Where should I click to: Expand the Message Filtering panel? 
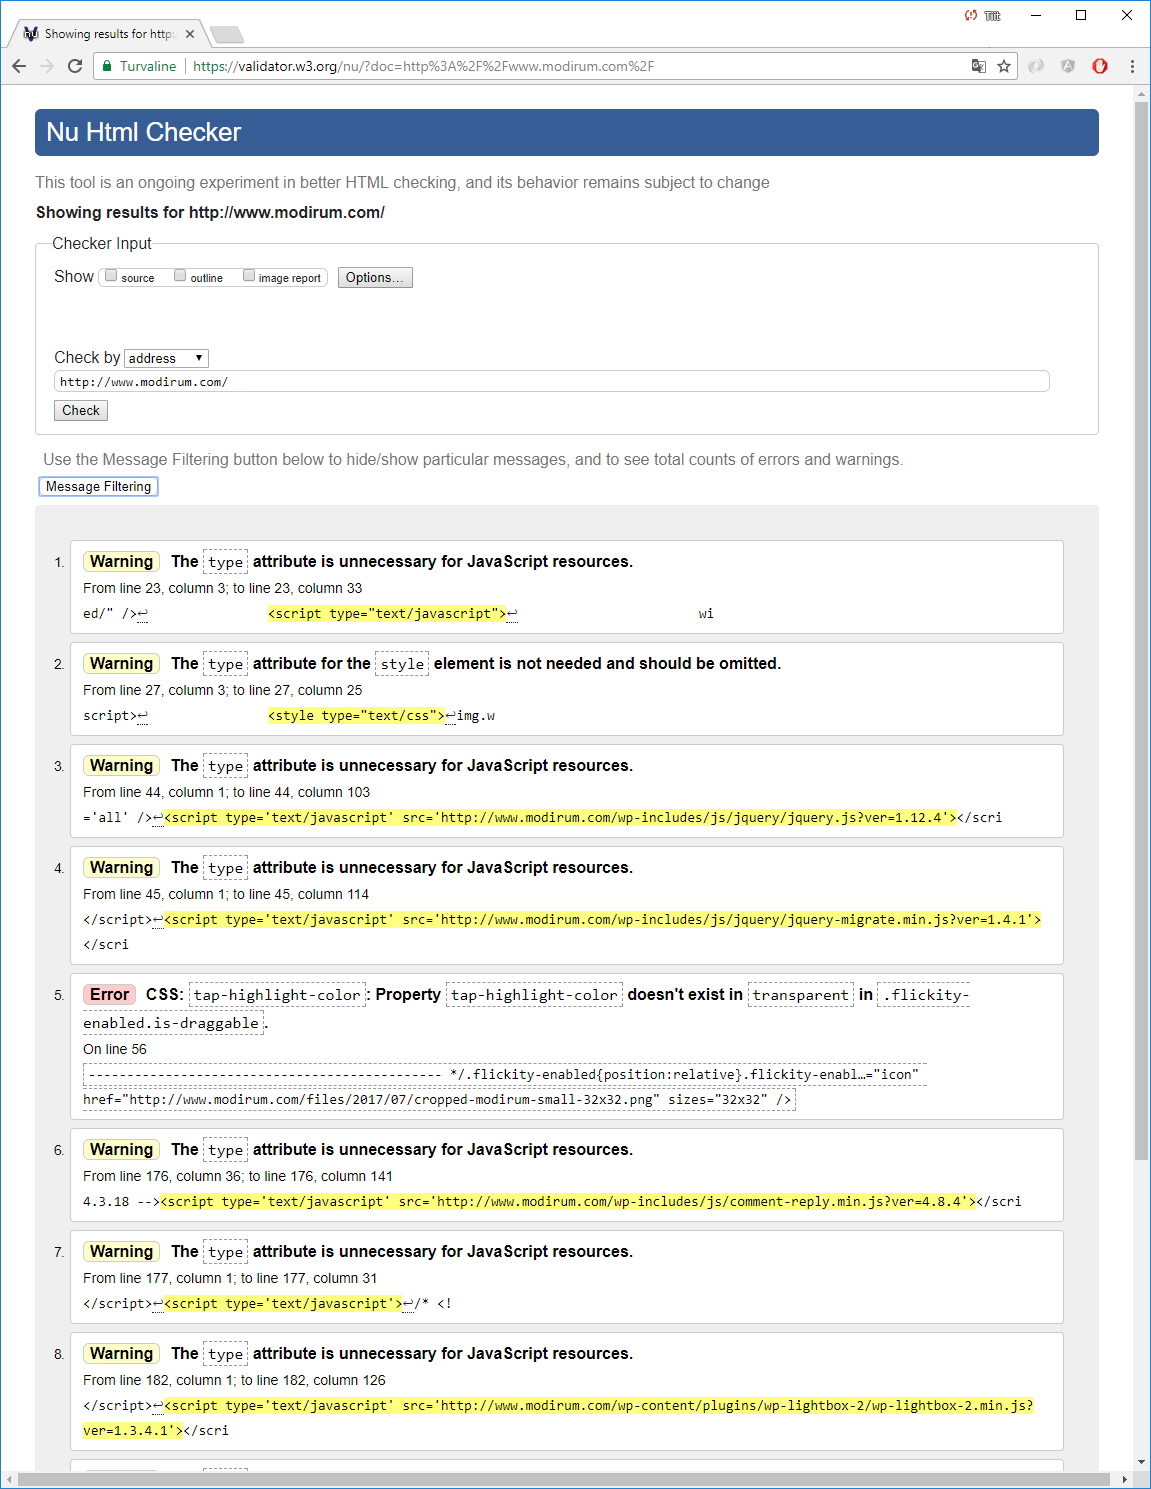point(98,487)
